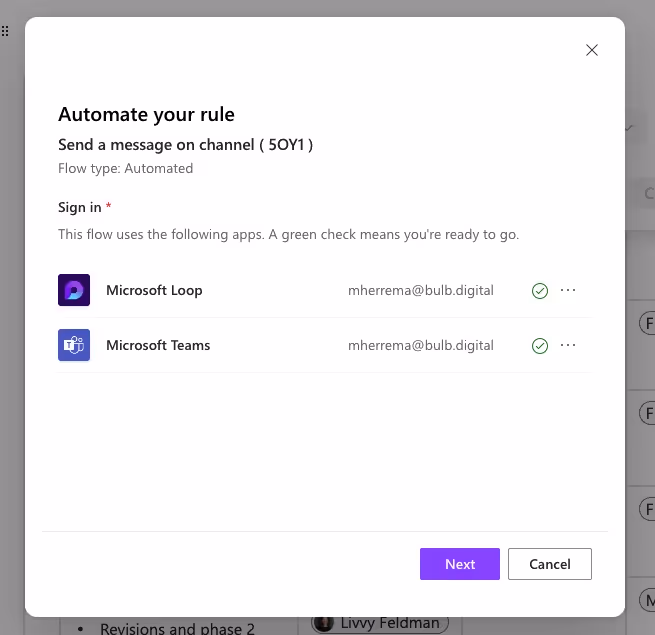Click the "Send a message on channel" heading
This screenshot has height=635, width=655.
(x=185, y=145)
